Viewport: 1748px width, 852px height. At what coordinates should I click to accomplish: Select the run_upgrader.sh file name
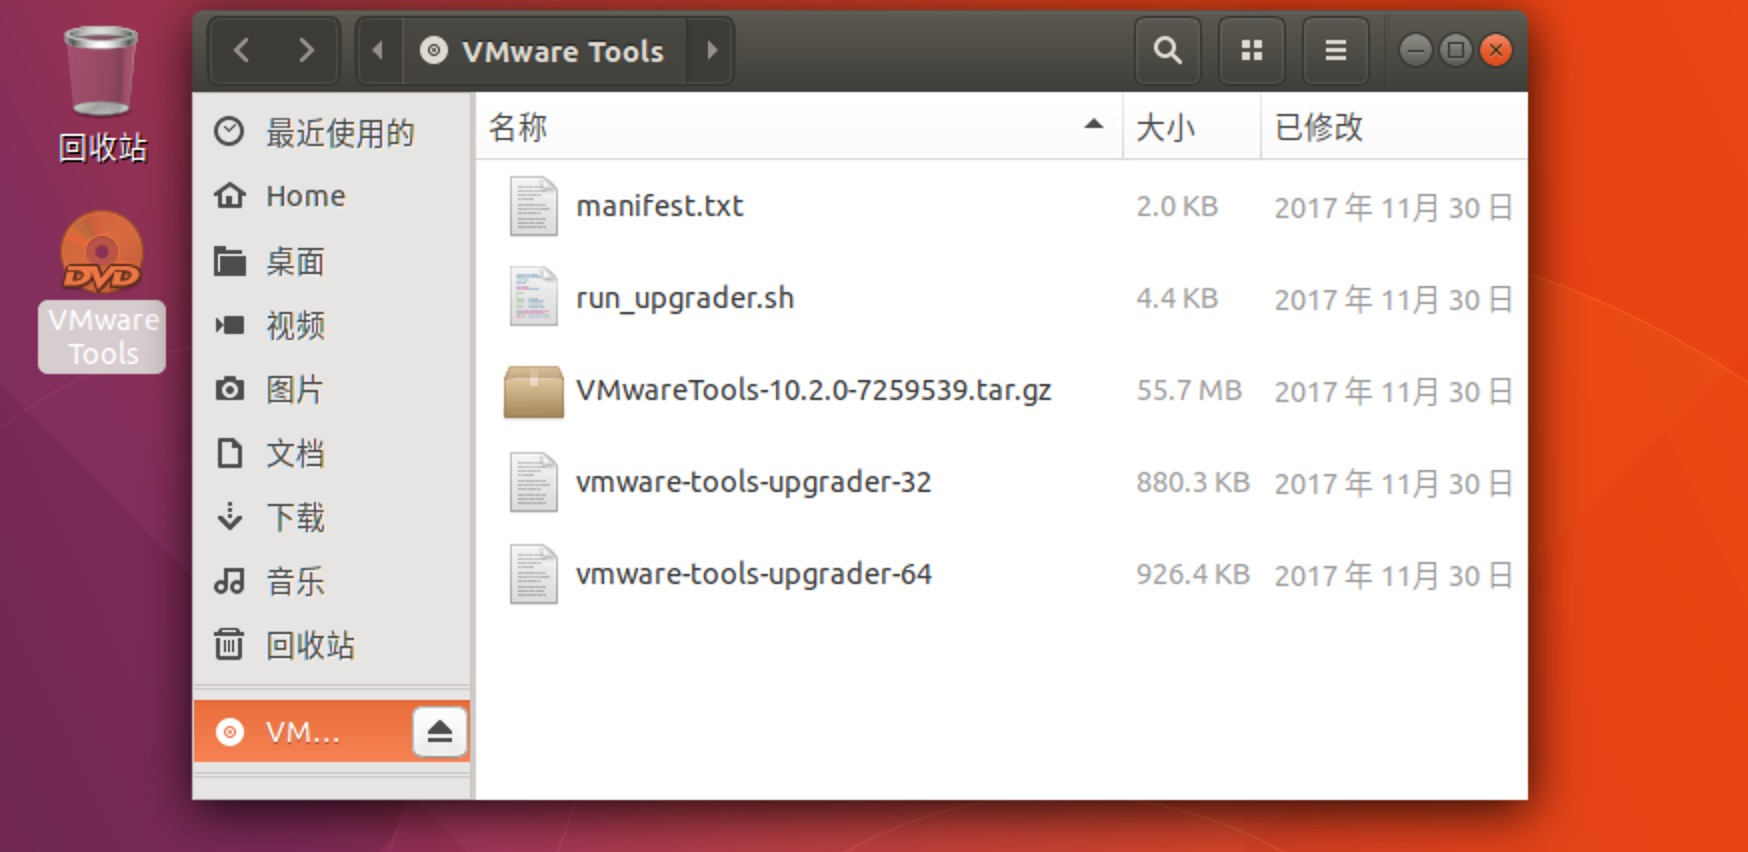pyautogui.click(x=685, y=298)
